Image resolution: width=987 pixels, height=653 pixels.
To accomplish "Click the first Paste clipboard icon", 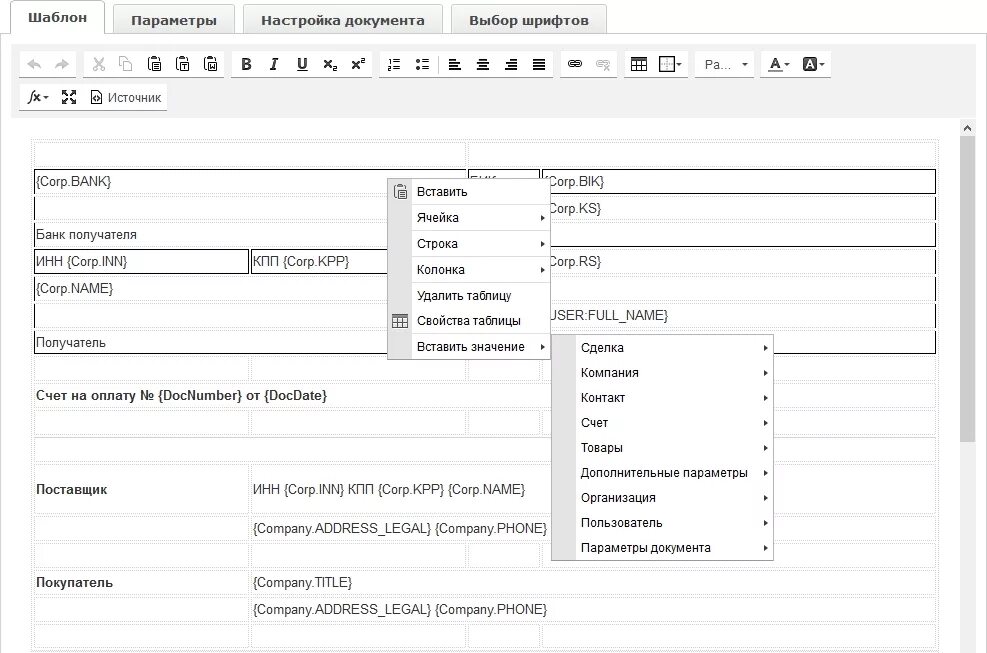I will tap(154, 64).
